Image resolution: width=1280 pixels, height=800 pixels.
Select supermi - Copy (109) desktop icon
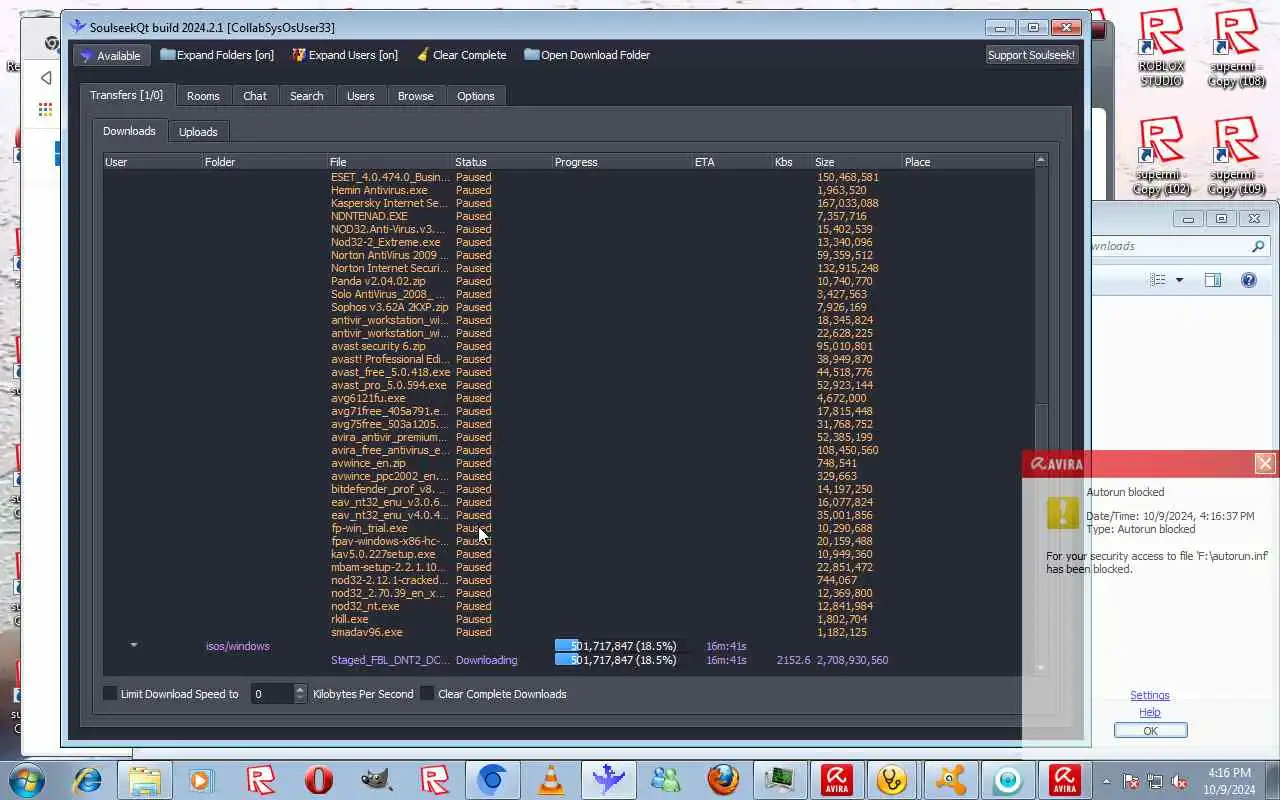1236,157
